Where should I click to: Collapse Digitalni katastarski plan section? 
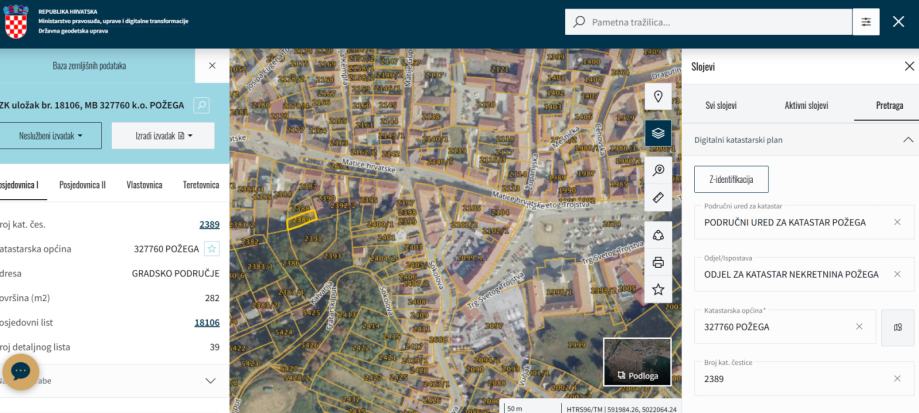908,139
